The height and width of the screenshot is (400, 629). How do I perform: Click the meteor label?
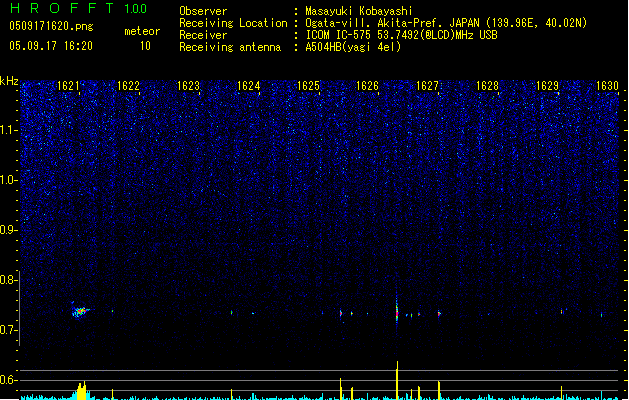142,31
